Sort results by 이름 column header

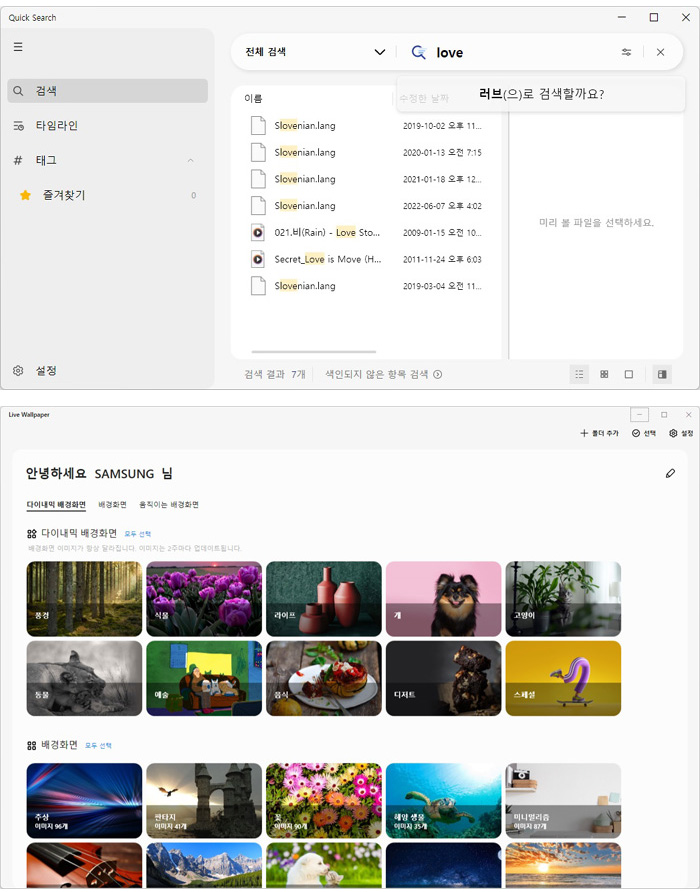pyautogui.click(x=253, y=98)
